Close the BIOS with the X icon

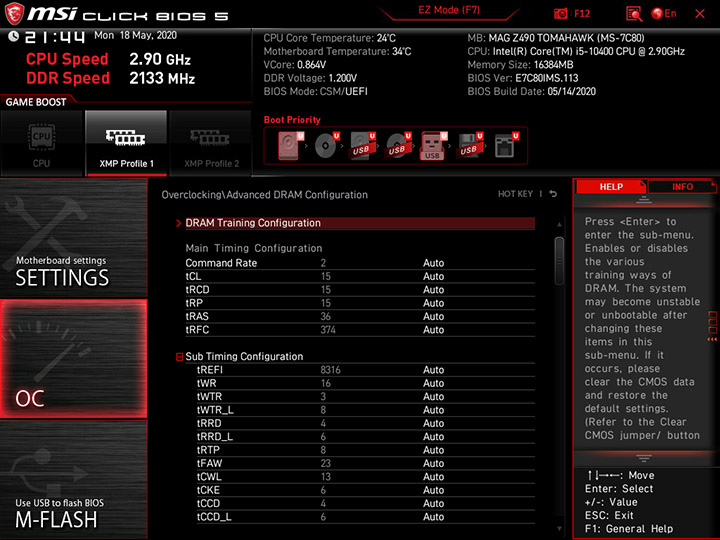tap(700, 14)
